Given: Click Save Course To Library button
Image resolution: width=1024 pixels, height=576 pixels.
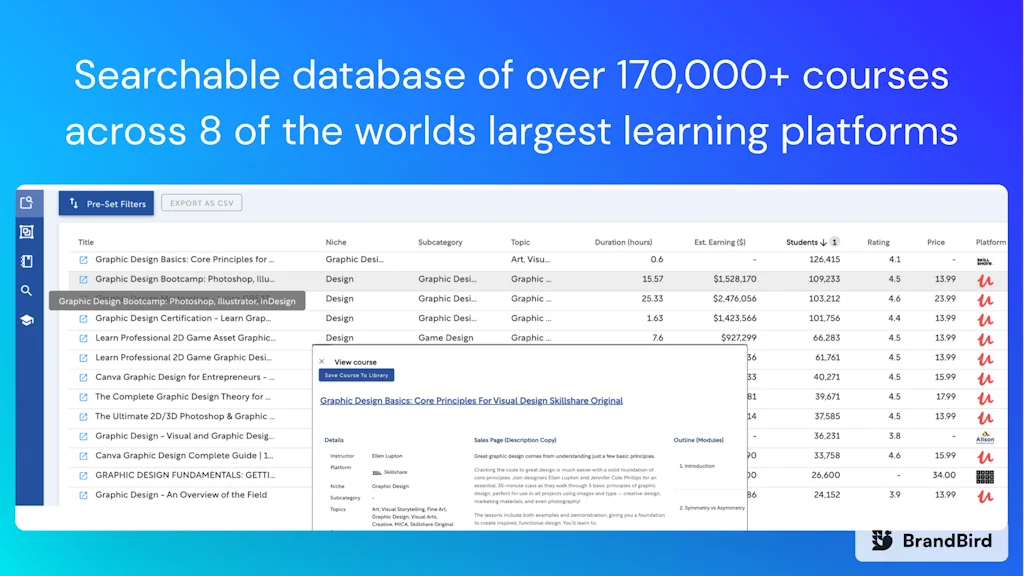Looking at the screenshot, I should tap(357, 376).
